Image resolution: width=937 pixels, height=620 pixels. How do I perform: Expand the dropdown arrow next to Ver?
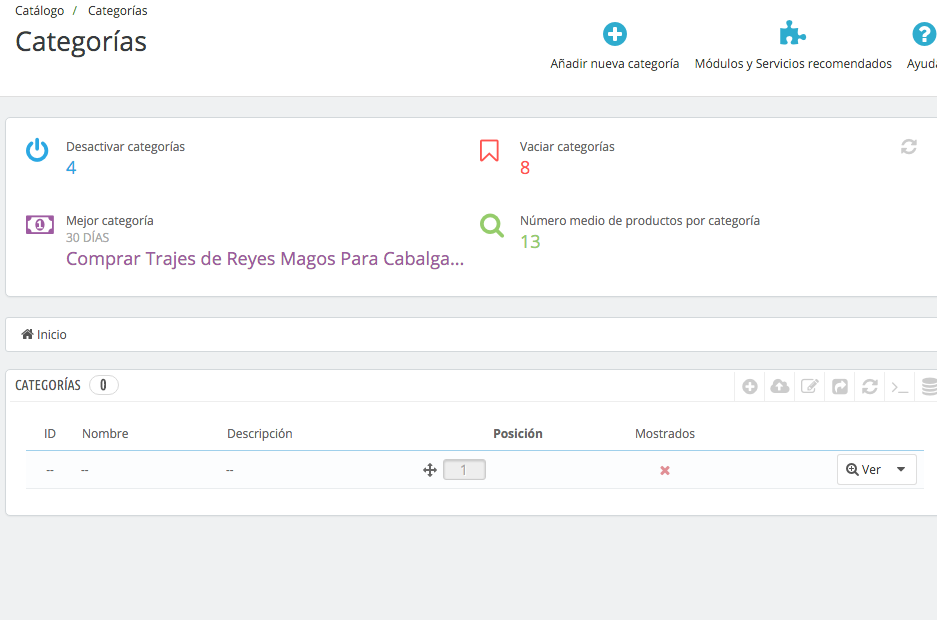point(901,469)
